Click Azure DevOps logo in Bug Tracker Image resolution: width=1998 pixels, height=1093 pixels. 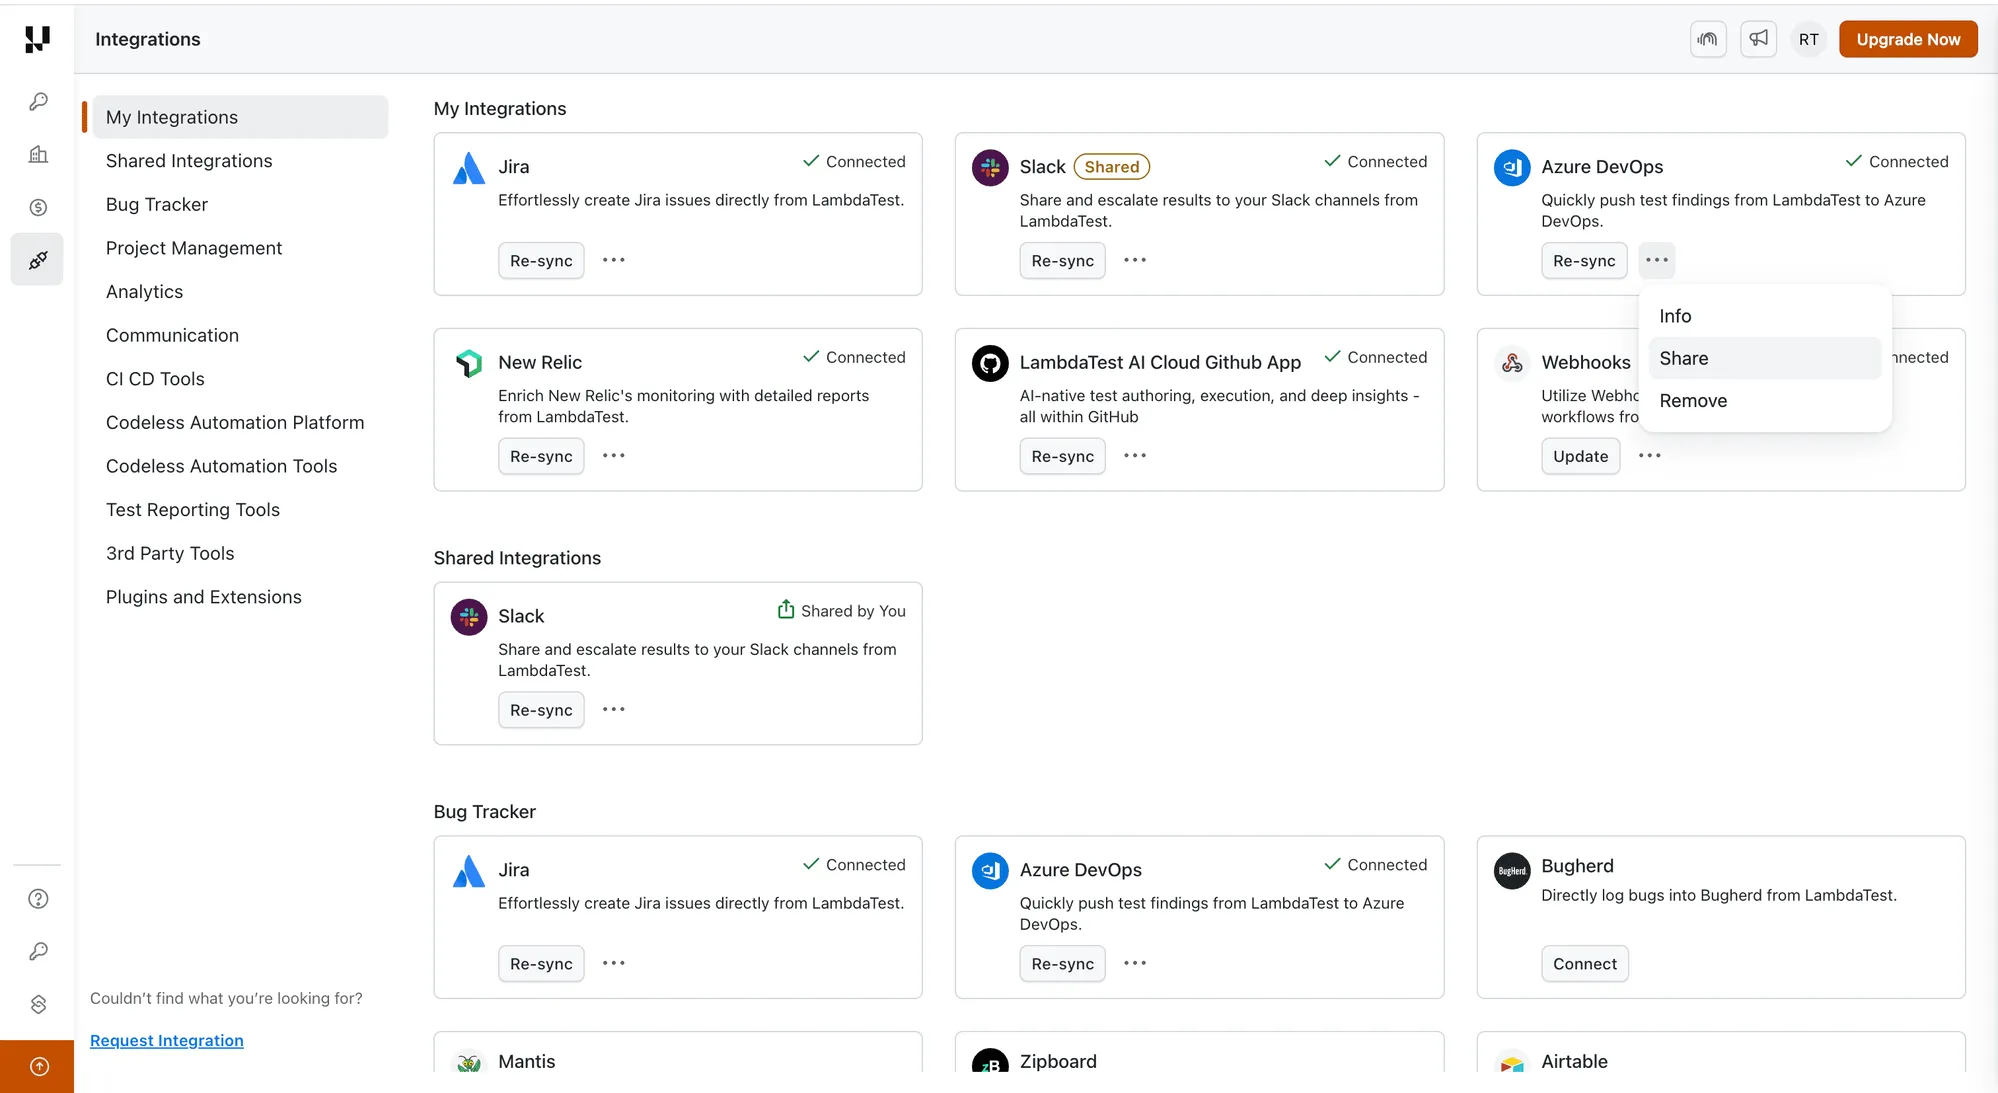[x=990, y=870]
